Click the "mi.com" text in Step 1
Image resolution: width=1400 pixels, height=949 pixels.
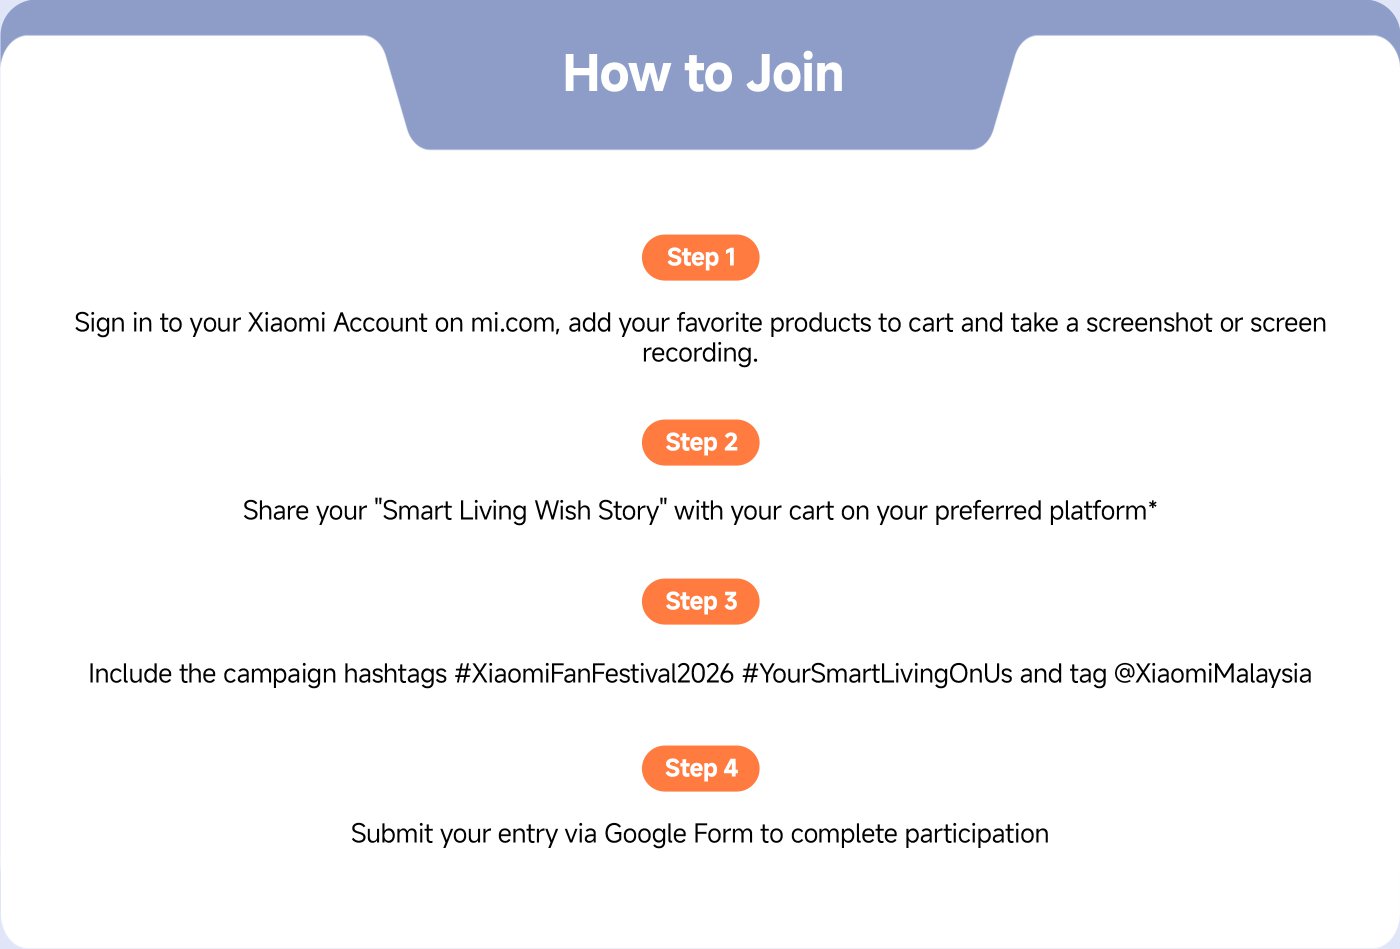point(514,323)
